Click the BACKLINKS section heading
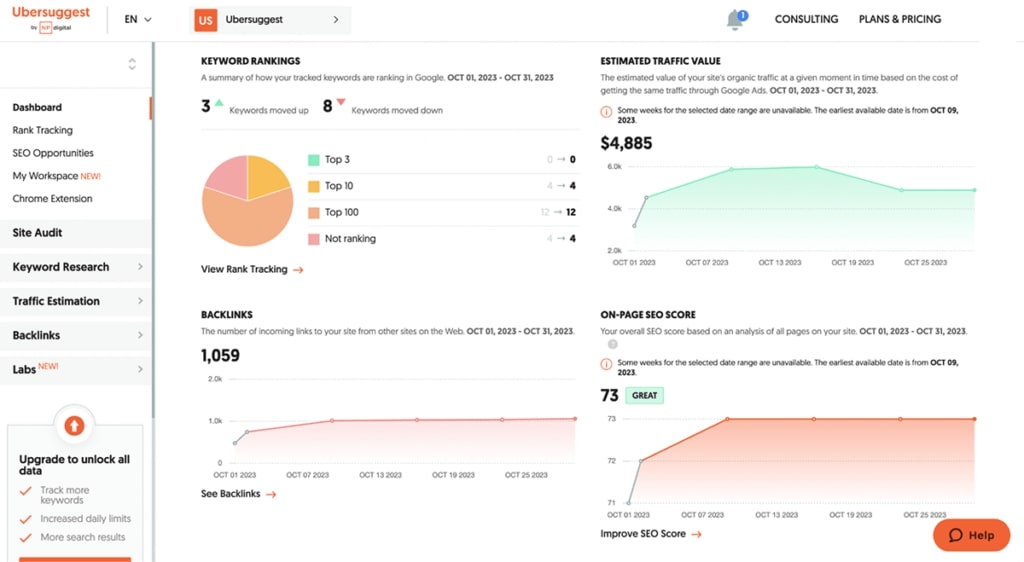The height and width of the screenshot is (562, 1024). pyautogui.click(x=227, y=315)
